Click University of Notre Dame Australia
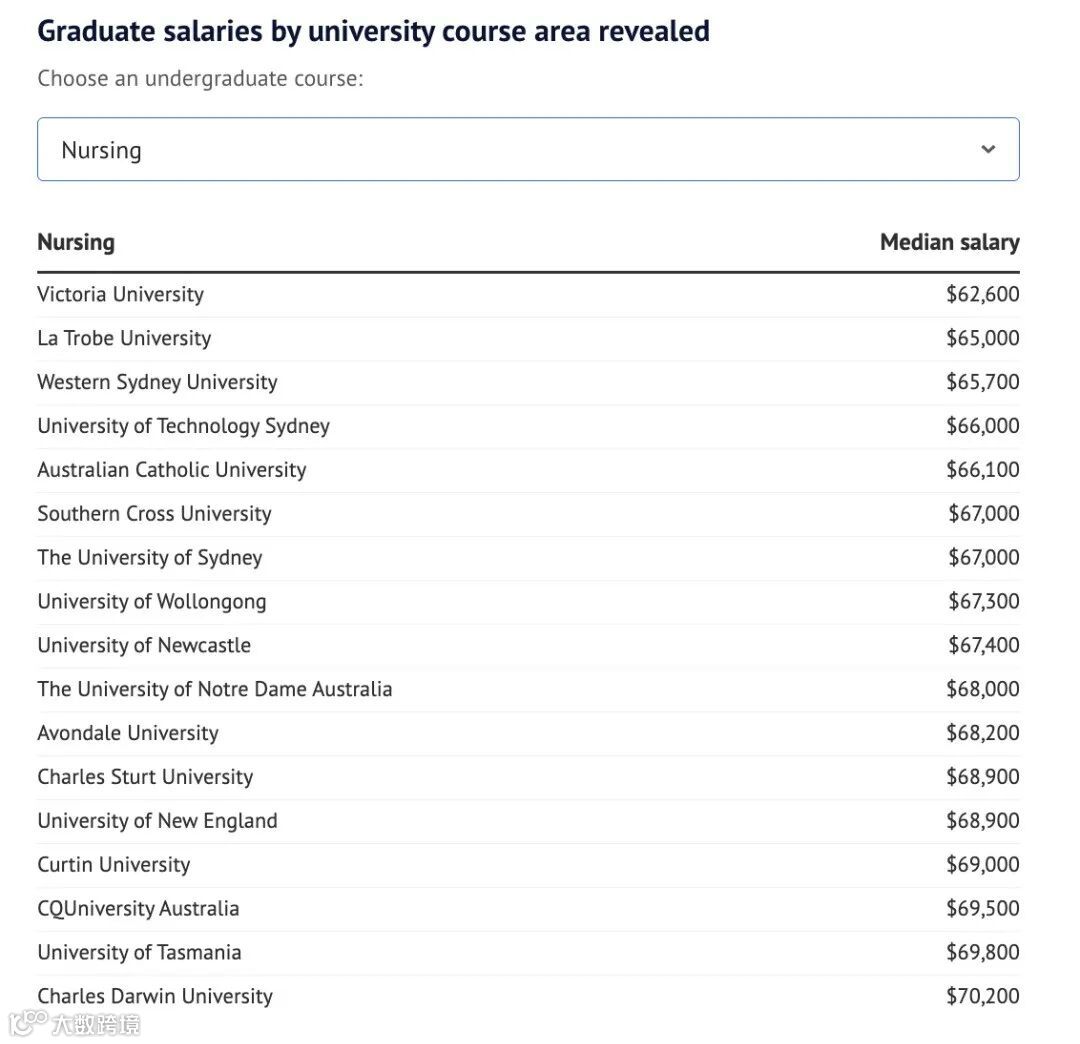Viewport: 1080px width, 1044px height. pos(214,689)
